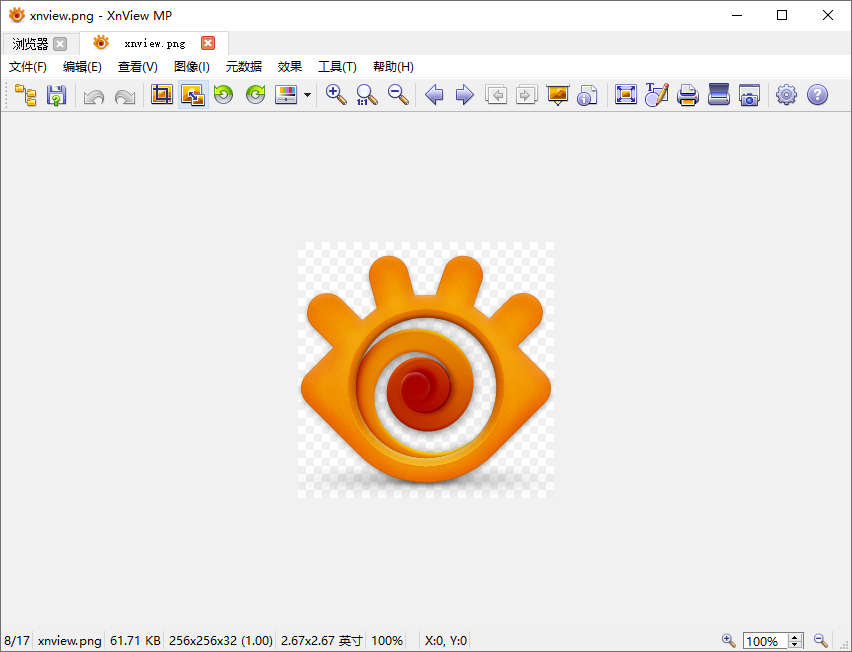
Task: Start the slideshow icon
Action: pos(557,95)
